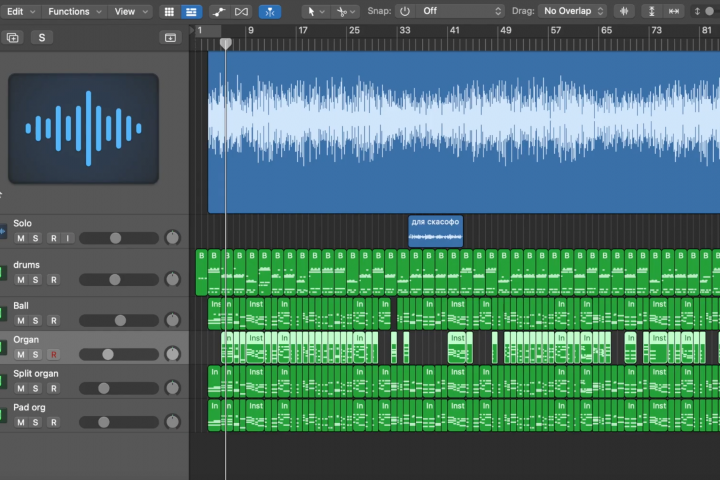Click the Solo track pan knob
The width and height of the screenshot is (720, 480).
pyautogui.click(x=172, y=237)
